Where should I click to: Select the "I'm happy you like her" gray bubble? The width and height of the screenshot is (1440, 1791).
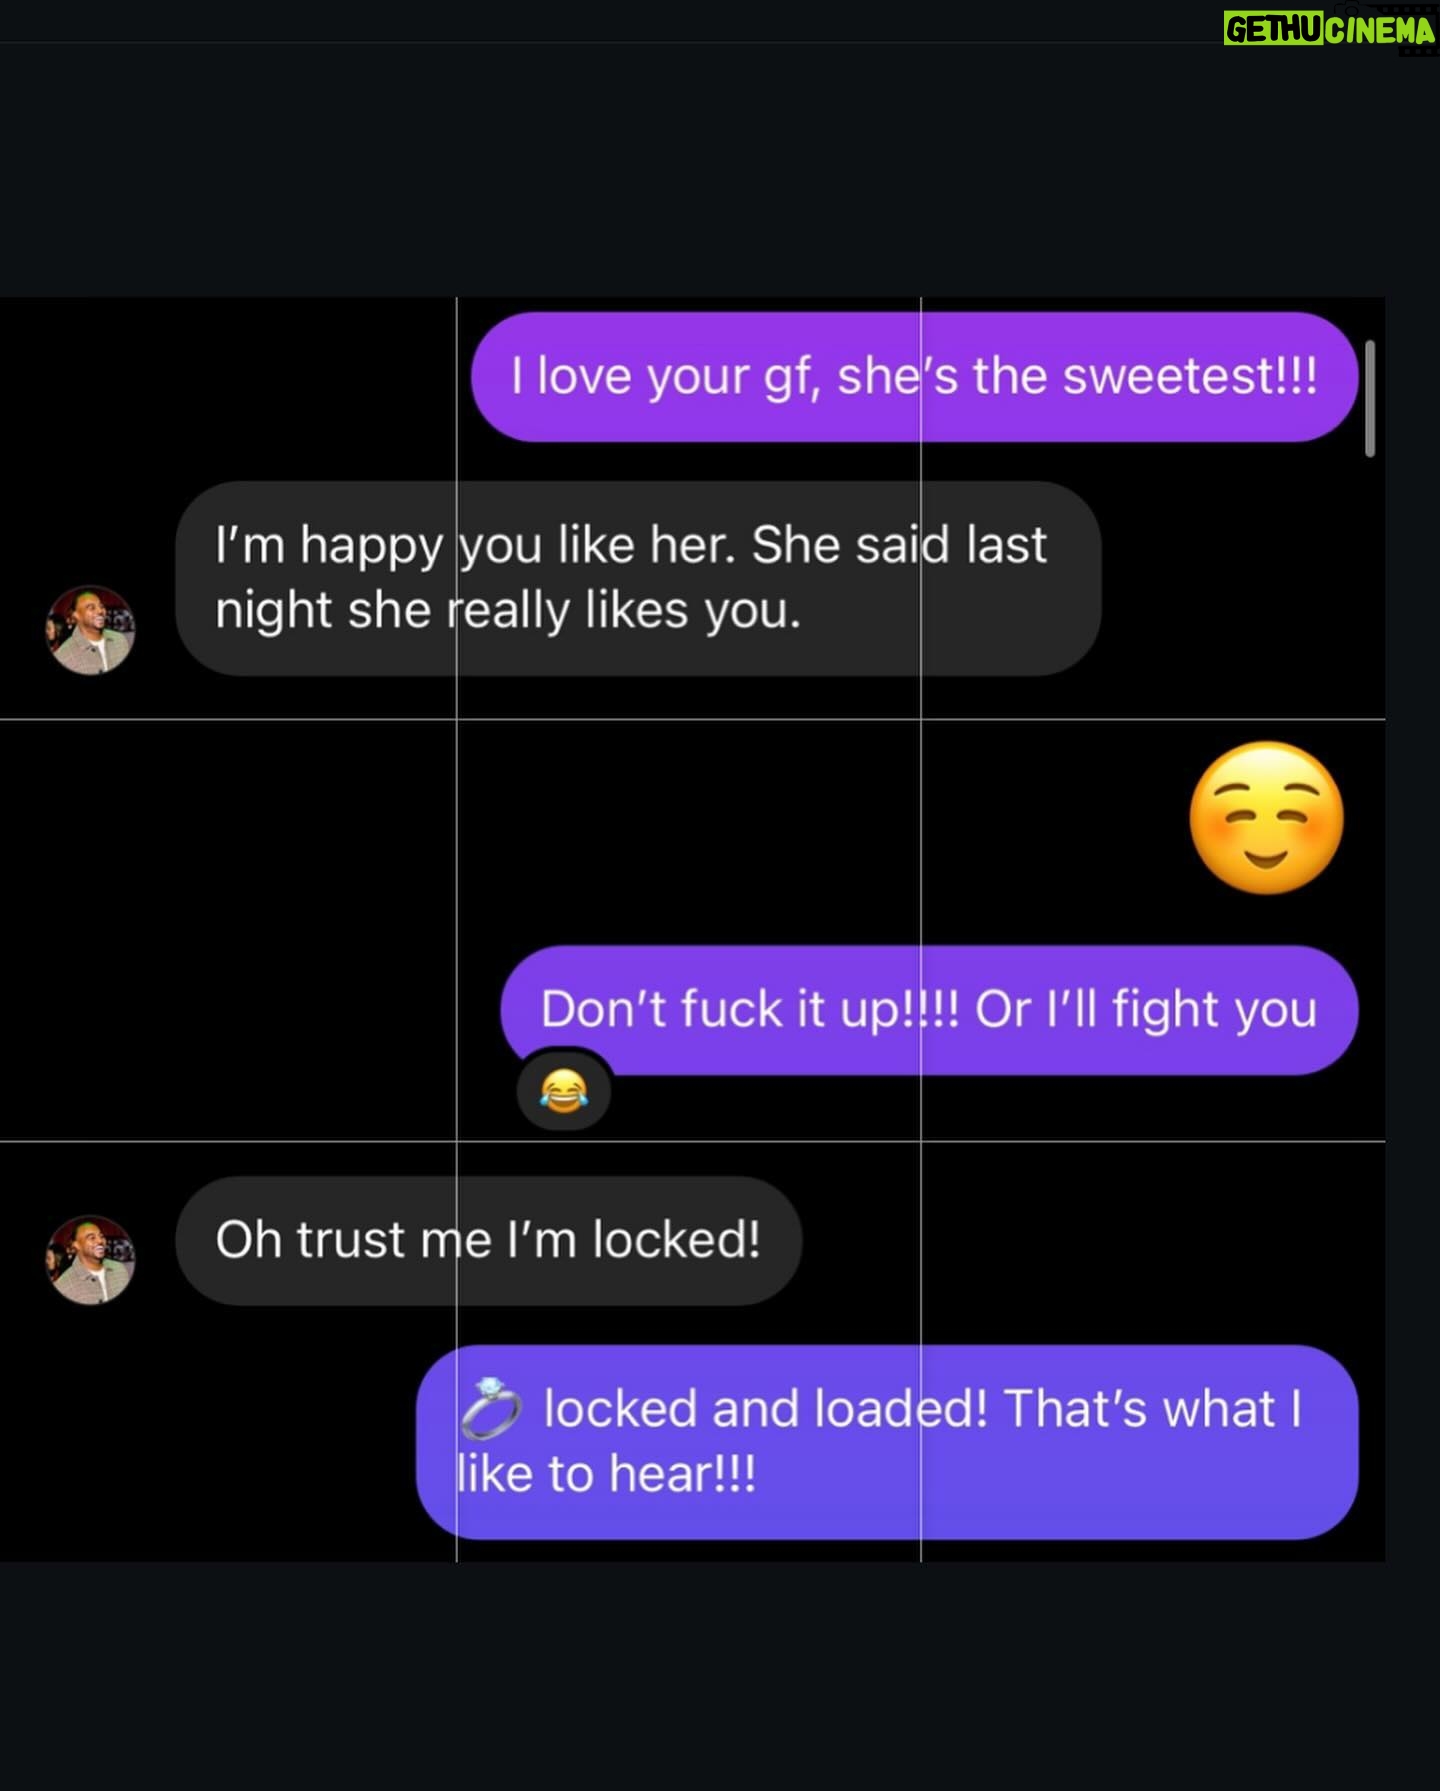(638, 578)
